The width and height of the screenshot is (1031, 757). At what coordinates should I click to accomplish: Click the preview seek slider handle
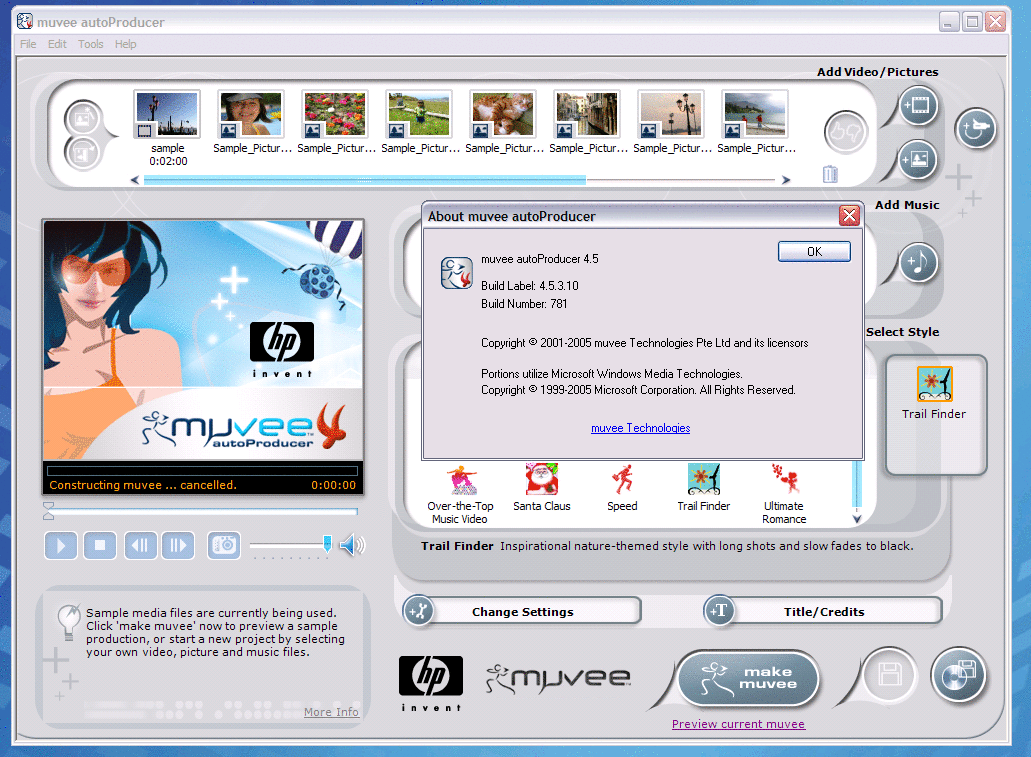tap(48, 510)
